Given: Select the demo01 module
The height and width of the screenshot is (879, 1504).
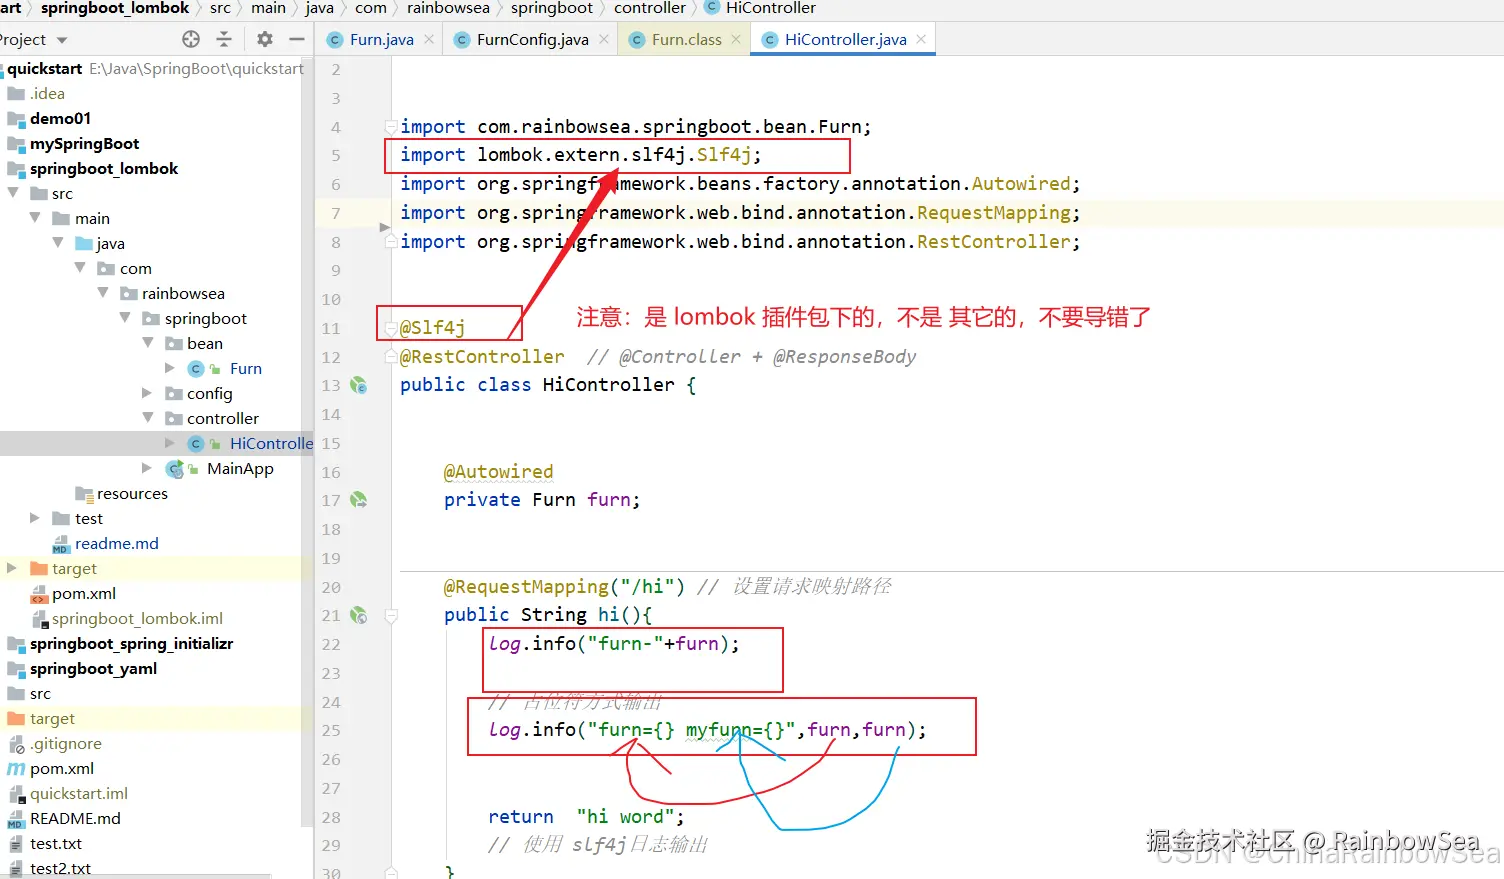Looking at the screenshot, I should coord(60,118).
